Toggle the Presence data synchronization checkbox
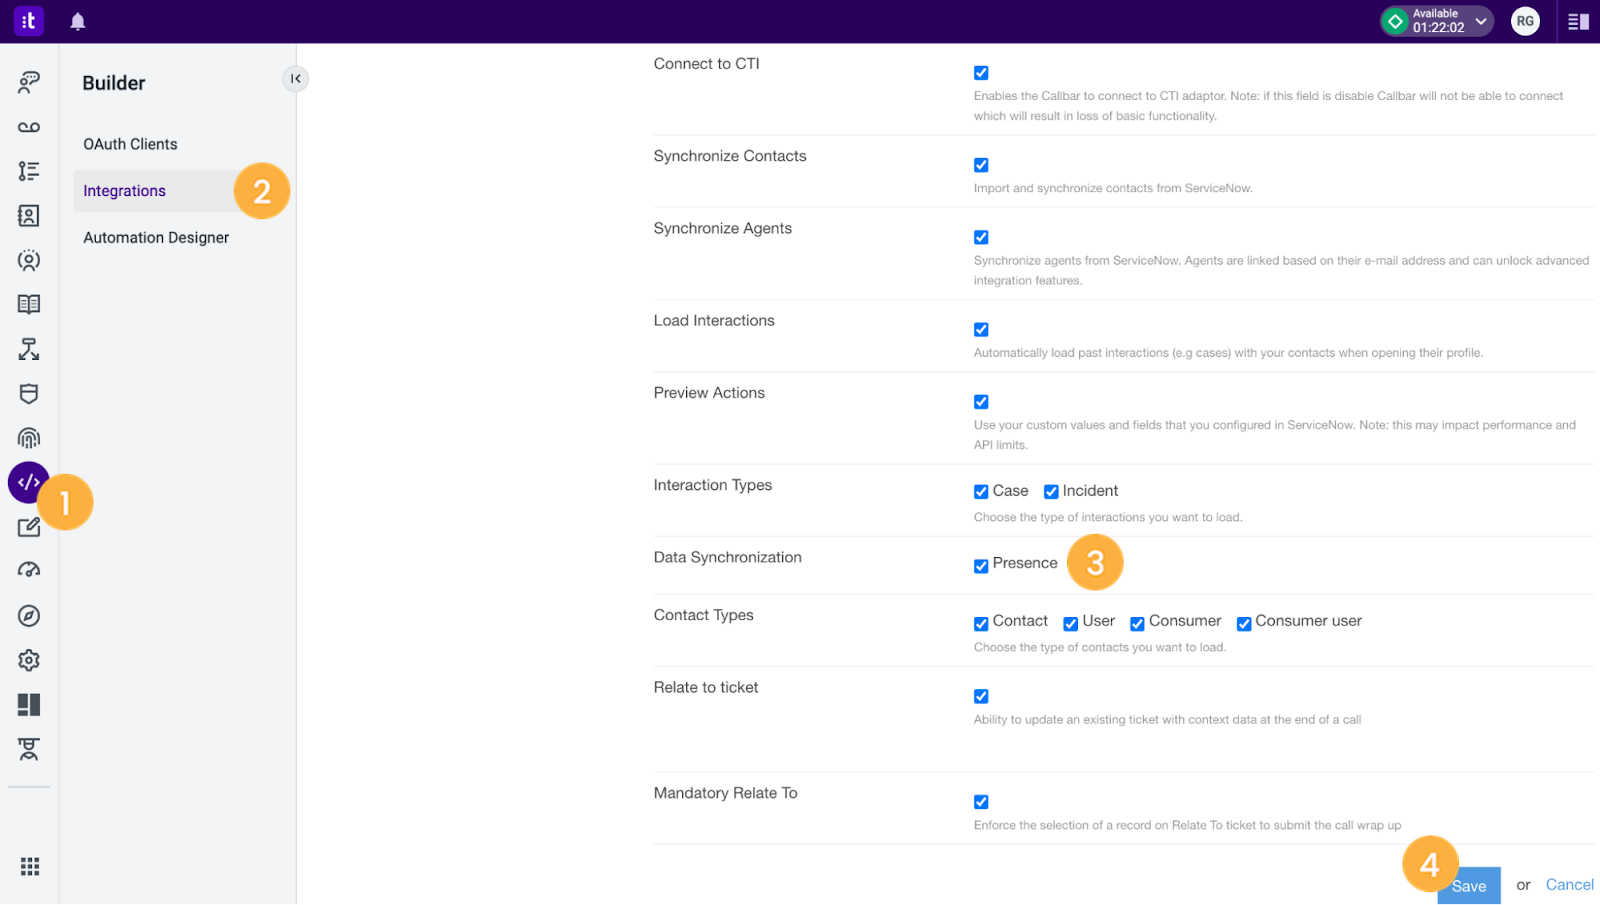 point(981,566)
